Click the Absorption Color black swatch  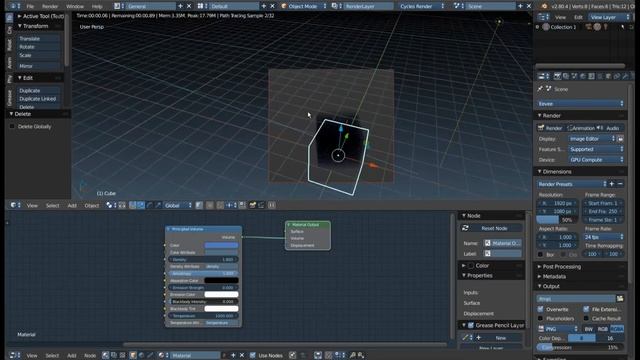[x=221, y=280]
